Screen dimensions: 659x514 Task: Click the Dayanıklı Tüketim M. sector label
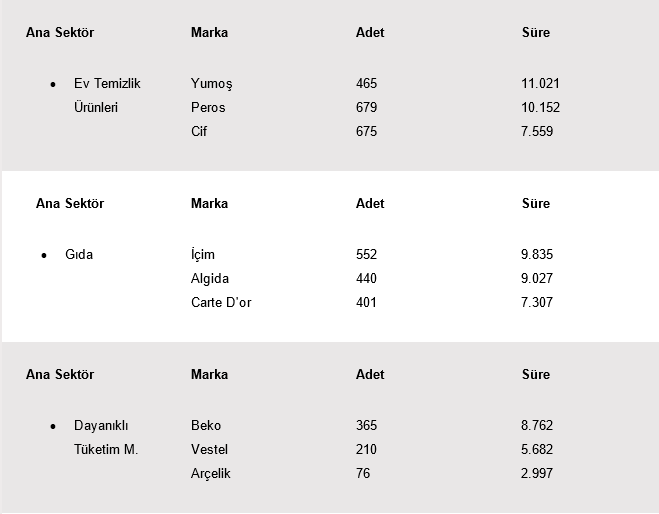coord(106,438)
